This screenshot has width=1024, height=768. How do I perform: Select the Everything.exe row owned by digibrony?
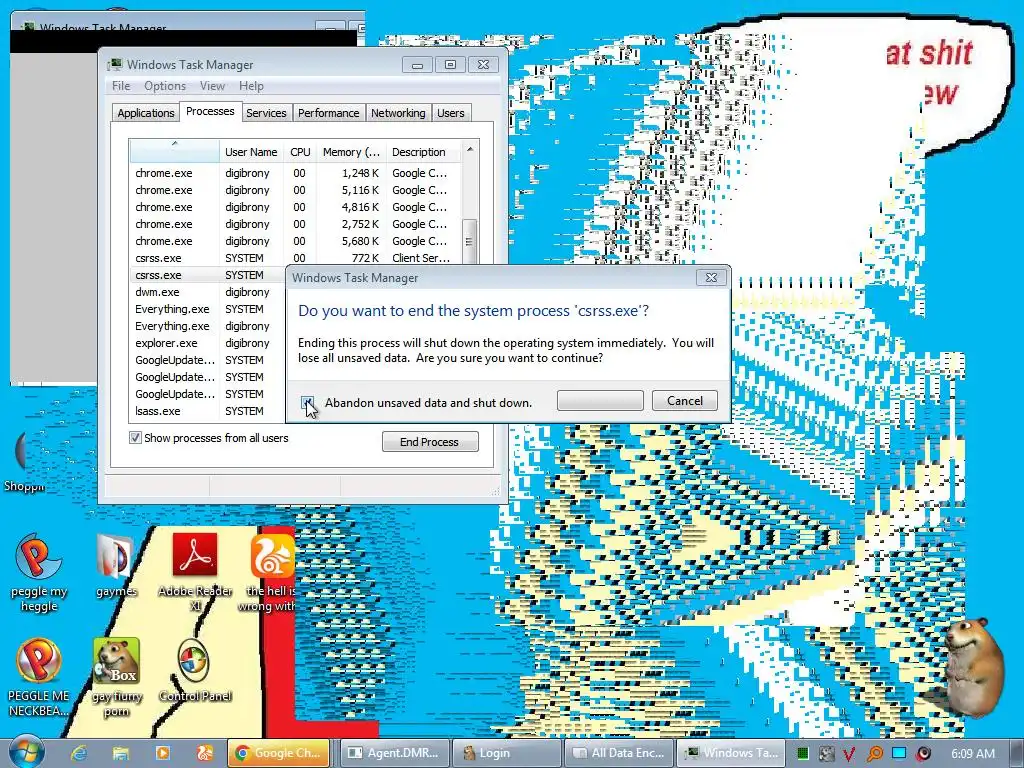point(208,326)
